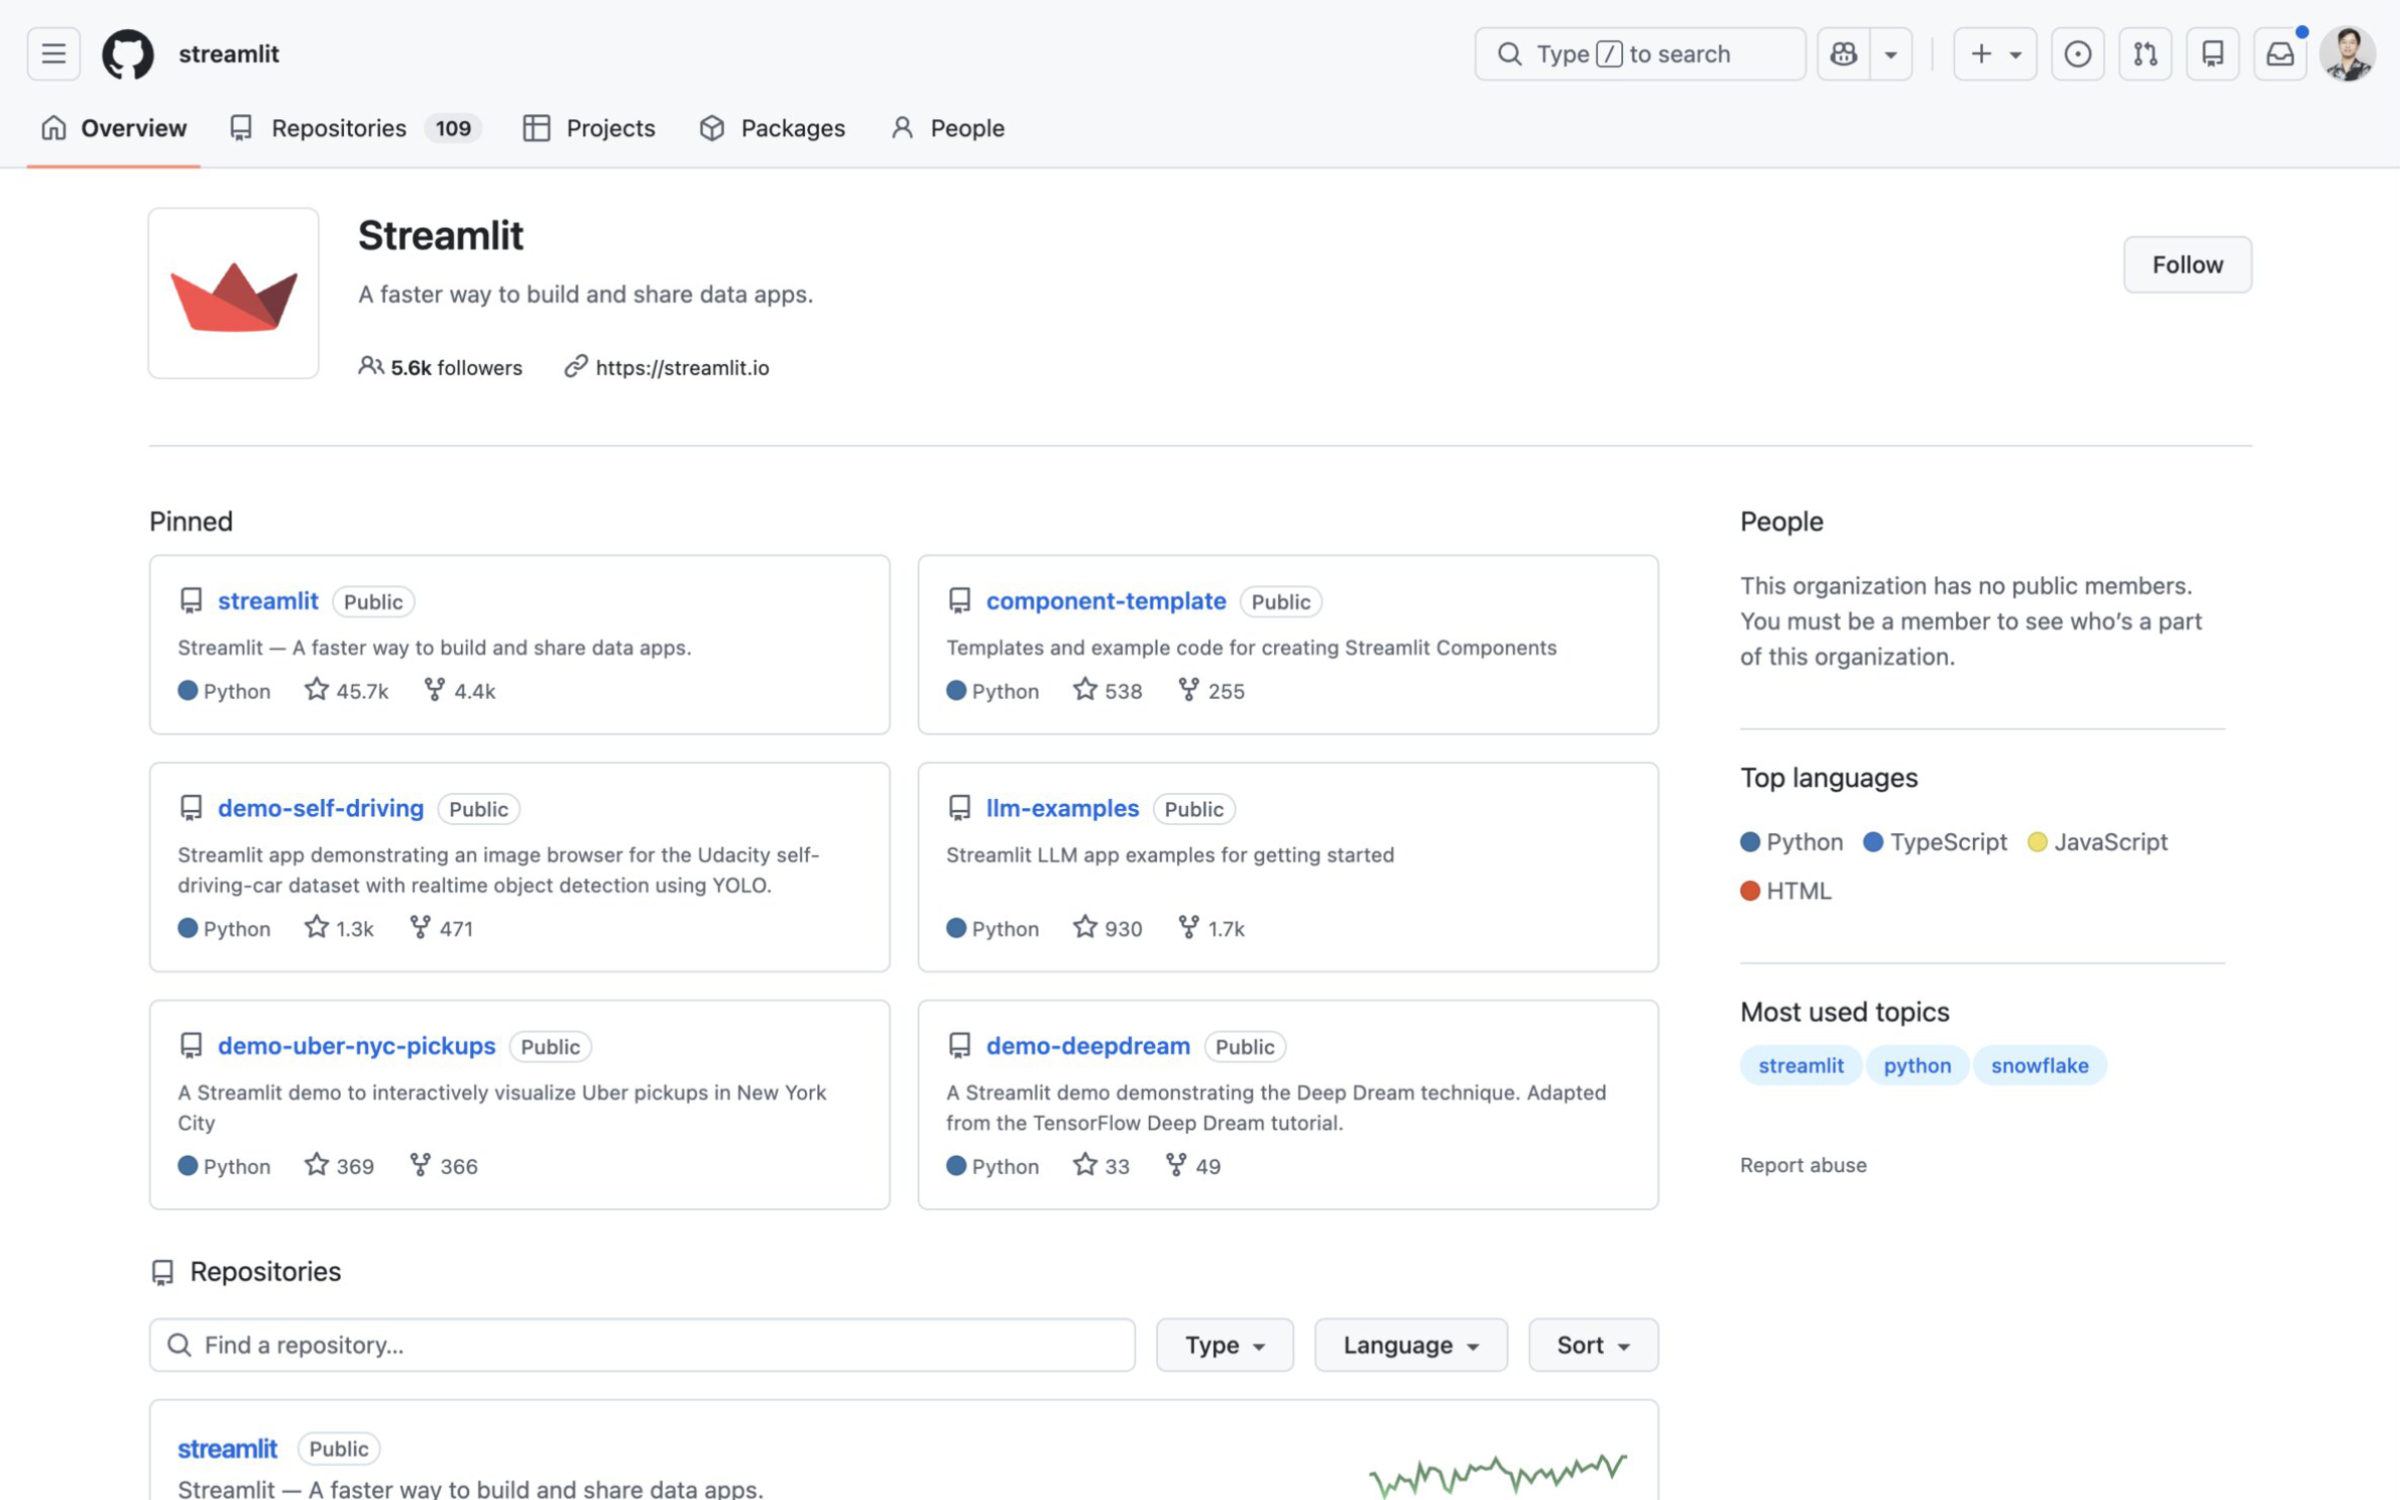Expand the Sort dropdown
Viewport: 2400px width, 1500px height.
click(1592, 1344)
